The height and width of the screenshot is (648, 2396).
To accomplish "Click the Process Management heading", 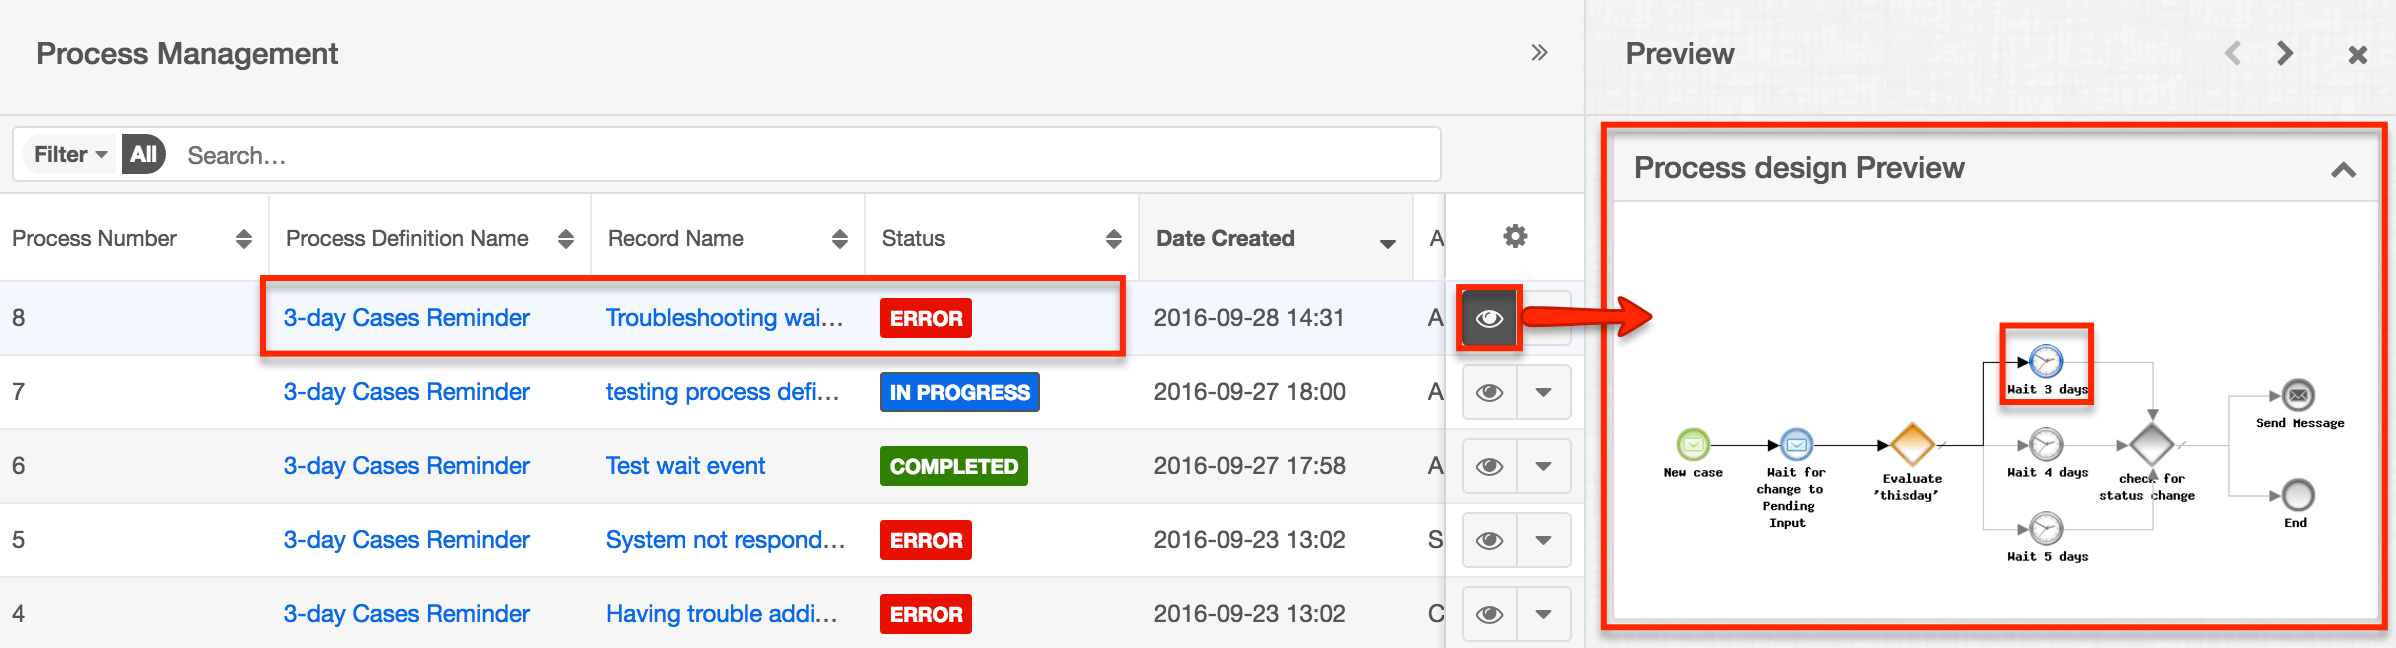I will pos(187,54).
